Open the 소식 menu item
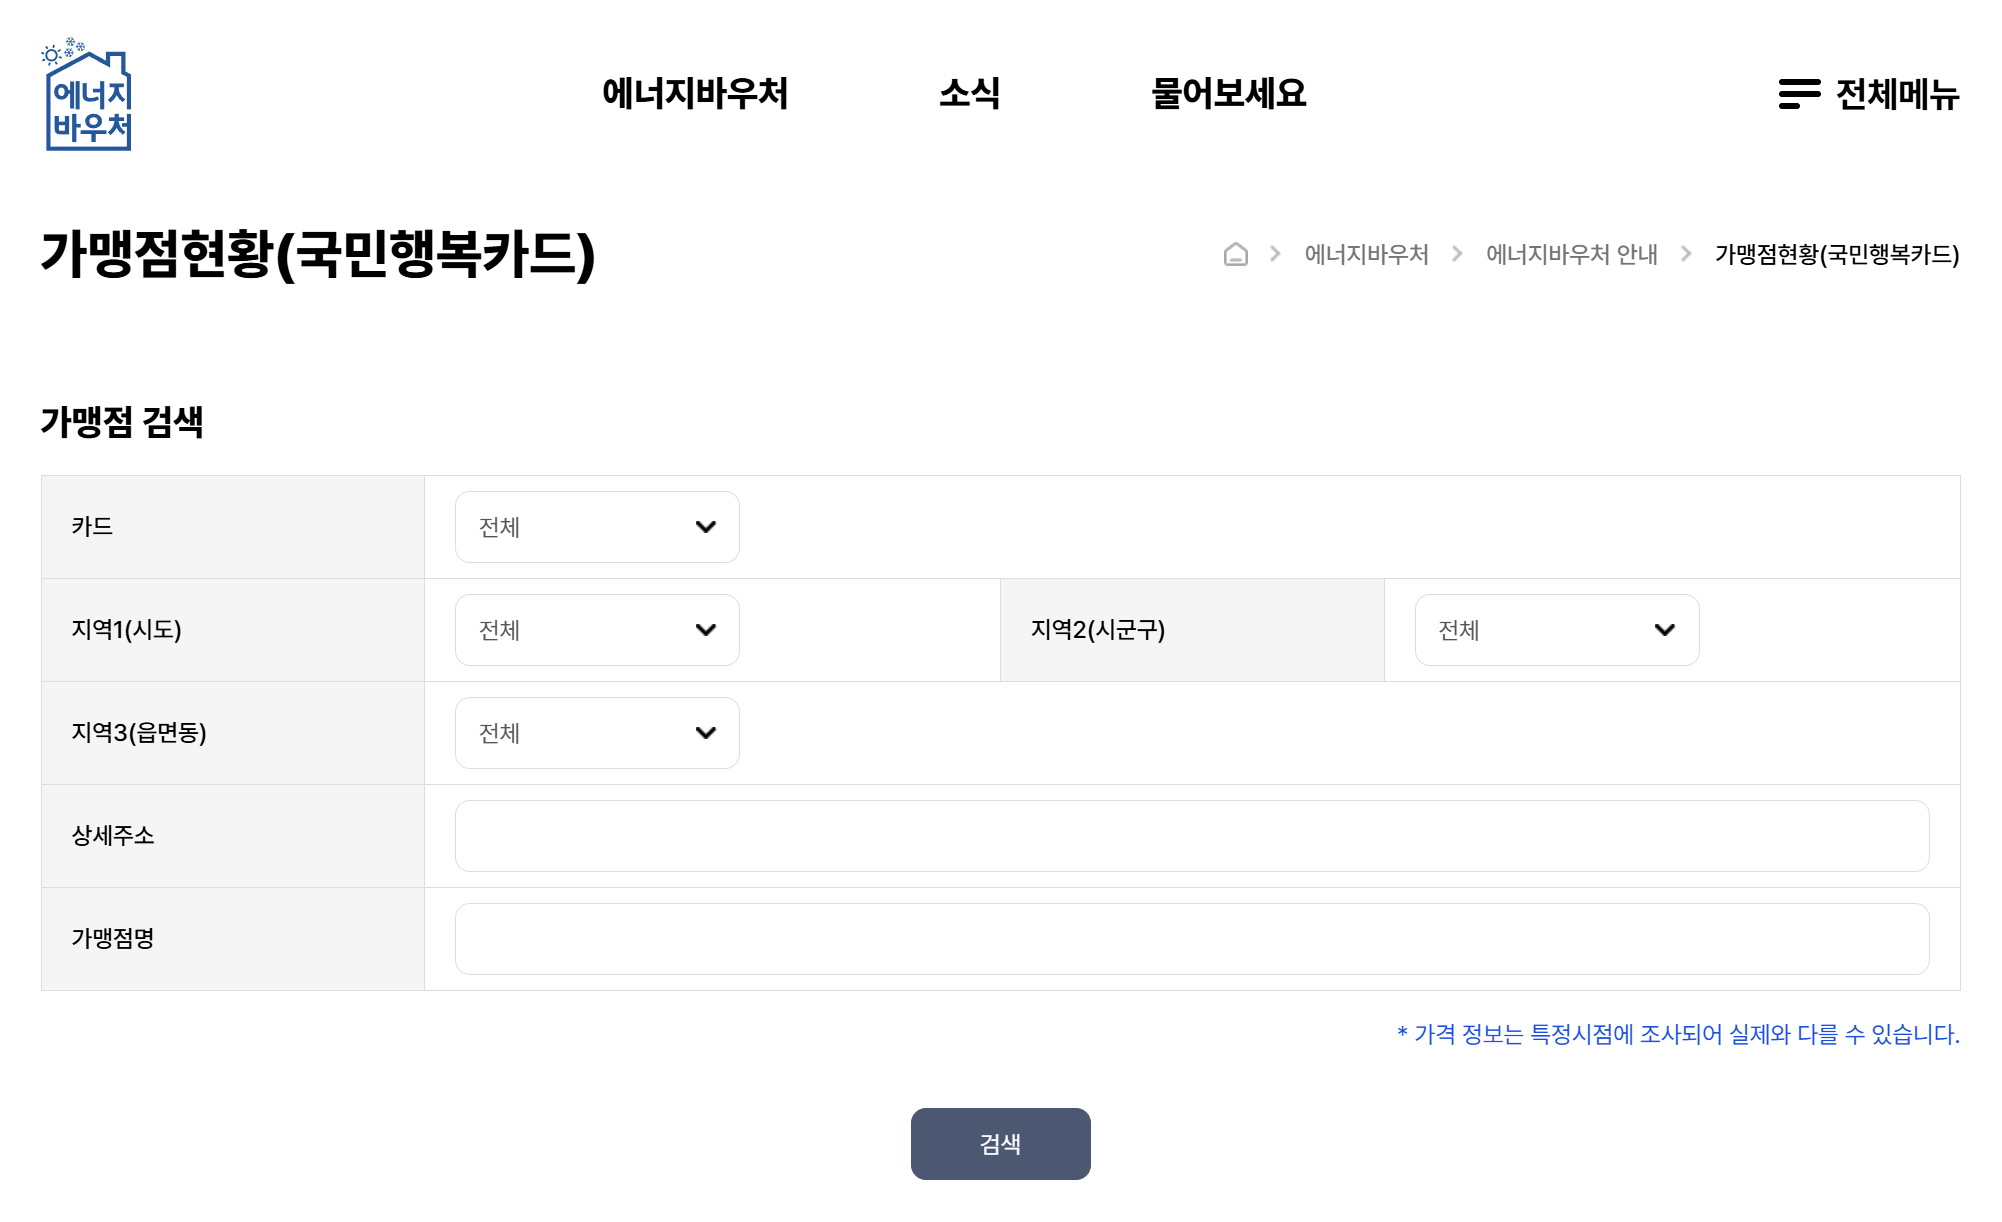The height and width of the screenshot is (1222, 2002). pos(972,95)
